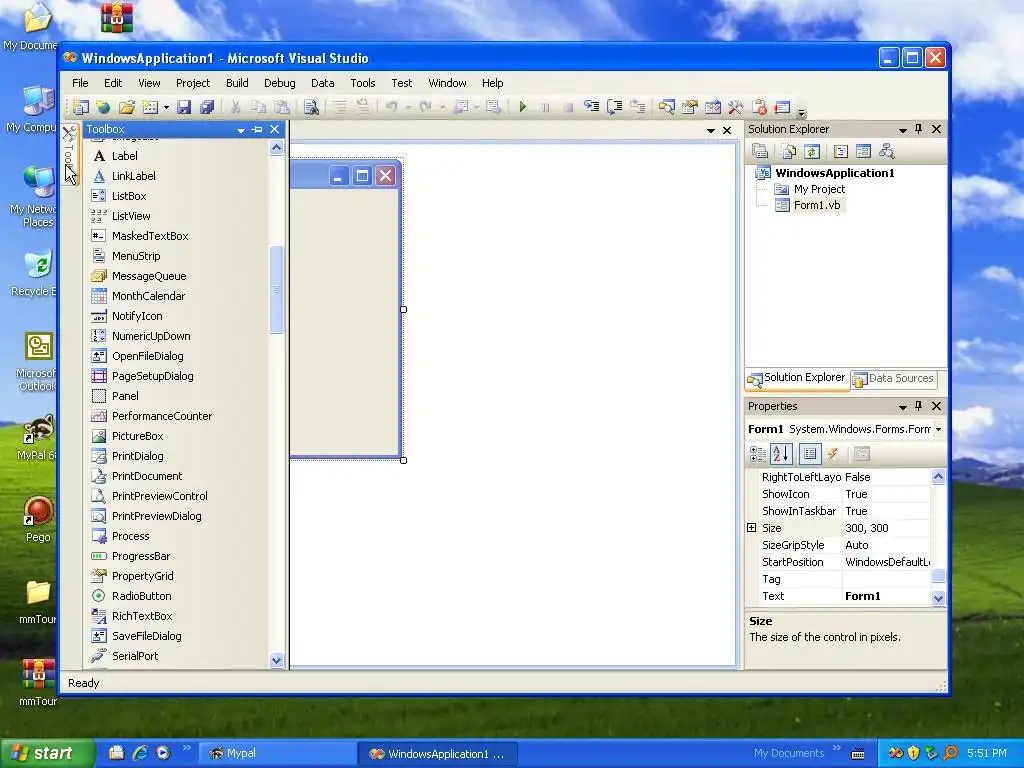Close the Toolbox panel

coord(275,129)
